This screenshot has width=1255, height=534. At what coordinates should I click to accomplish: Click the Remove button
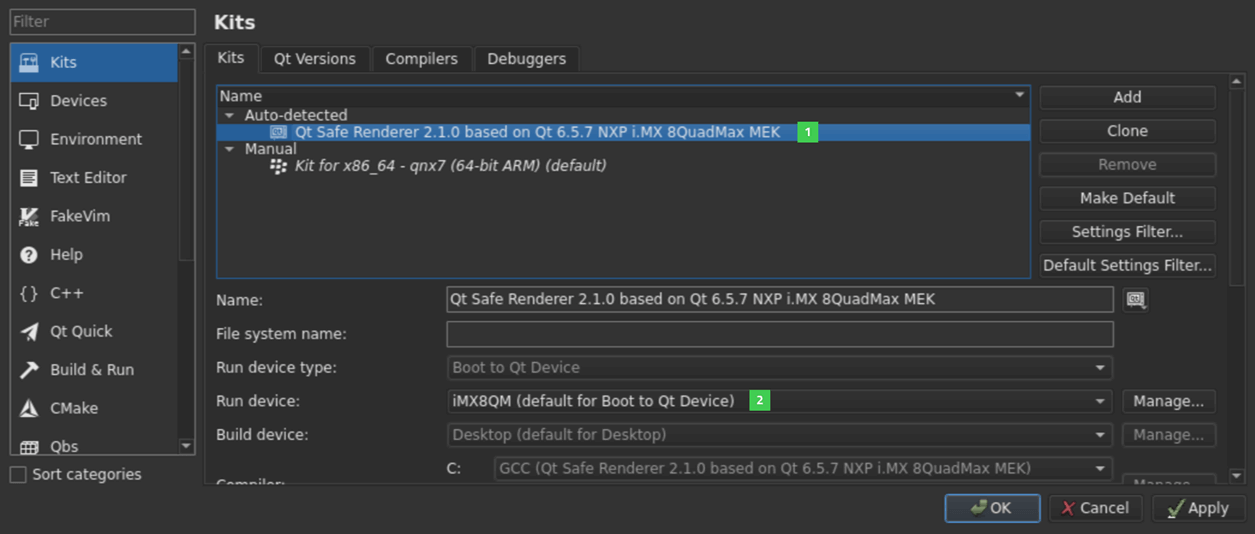[x=1128, y=165]
